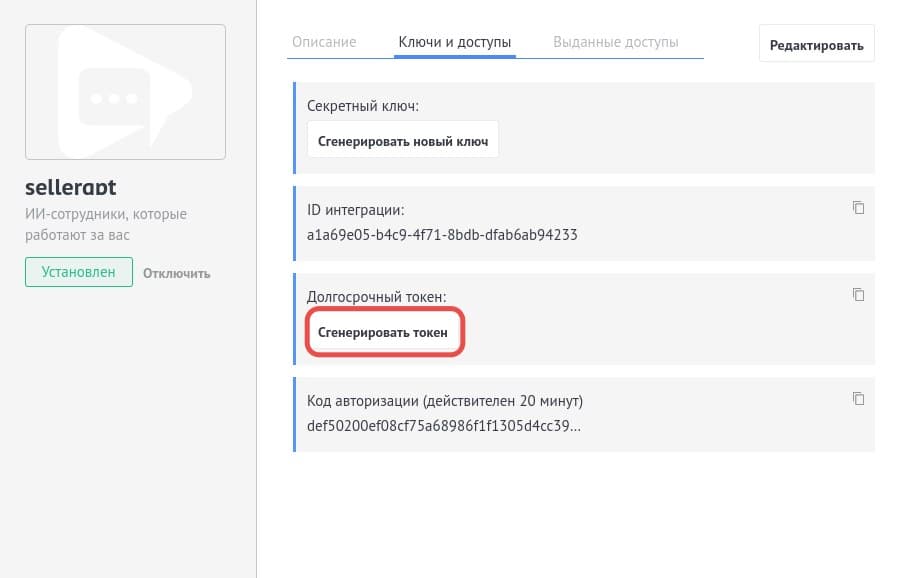Switch to the Выданные доступы tab
This screenshot has height=578, width=902.
tap(614, 42)
